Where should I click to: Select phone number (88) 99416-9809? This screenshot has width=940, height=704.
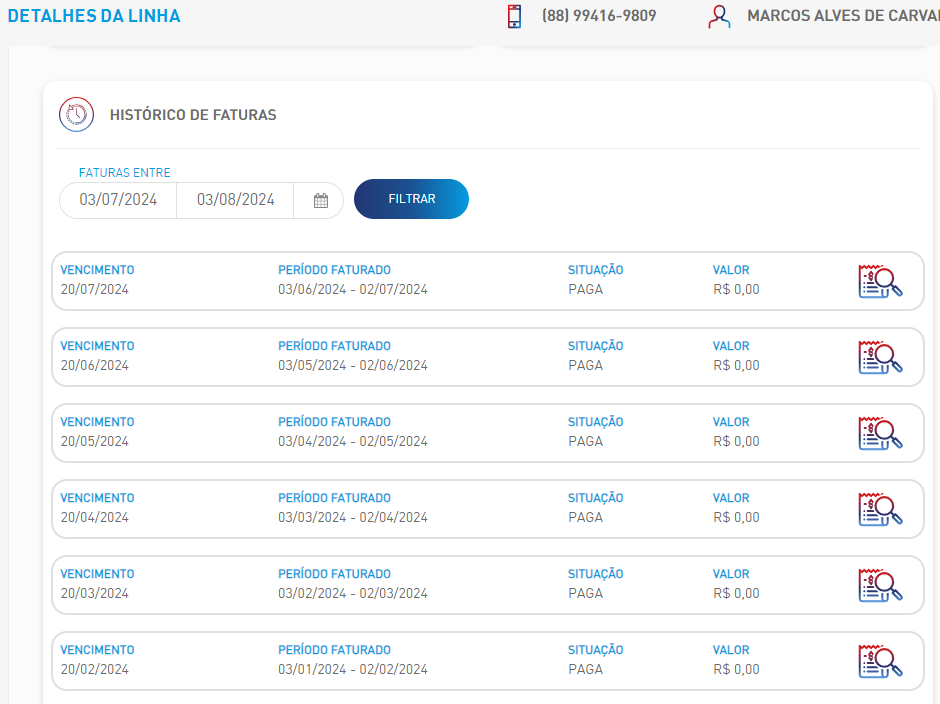(x=599, y=16)
